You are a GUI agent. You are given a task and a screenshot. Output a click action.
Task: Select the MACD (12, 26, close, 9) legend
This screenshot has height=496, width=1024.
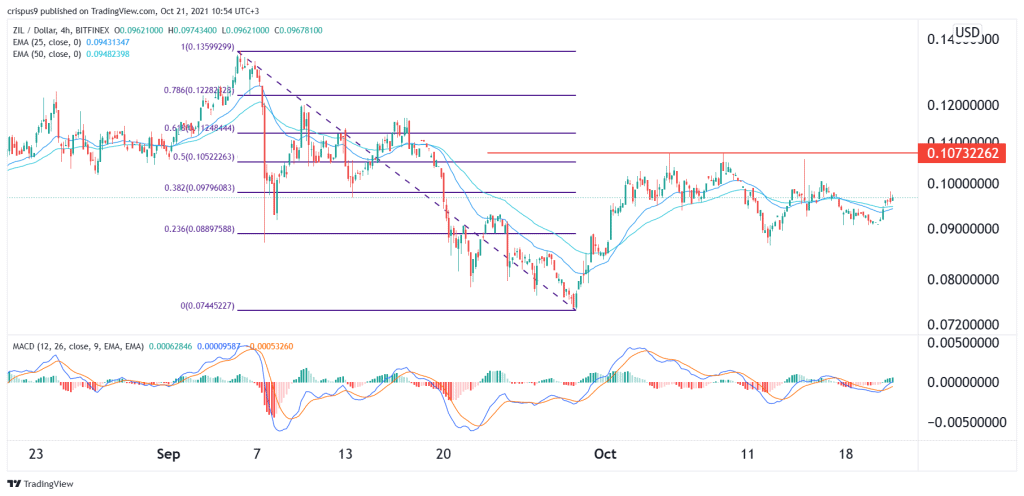pos(76,345)
